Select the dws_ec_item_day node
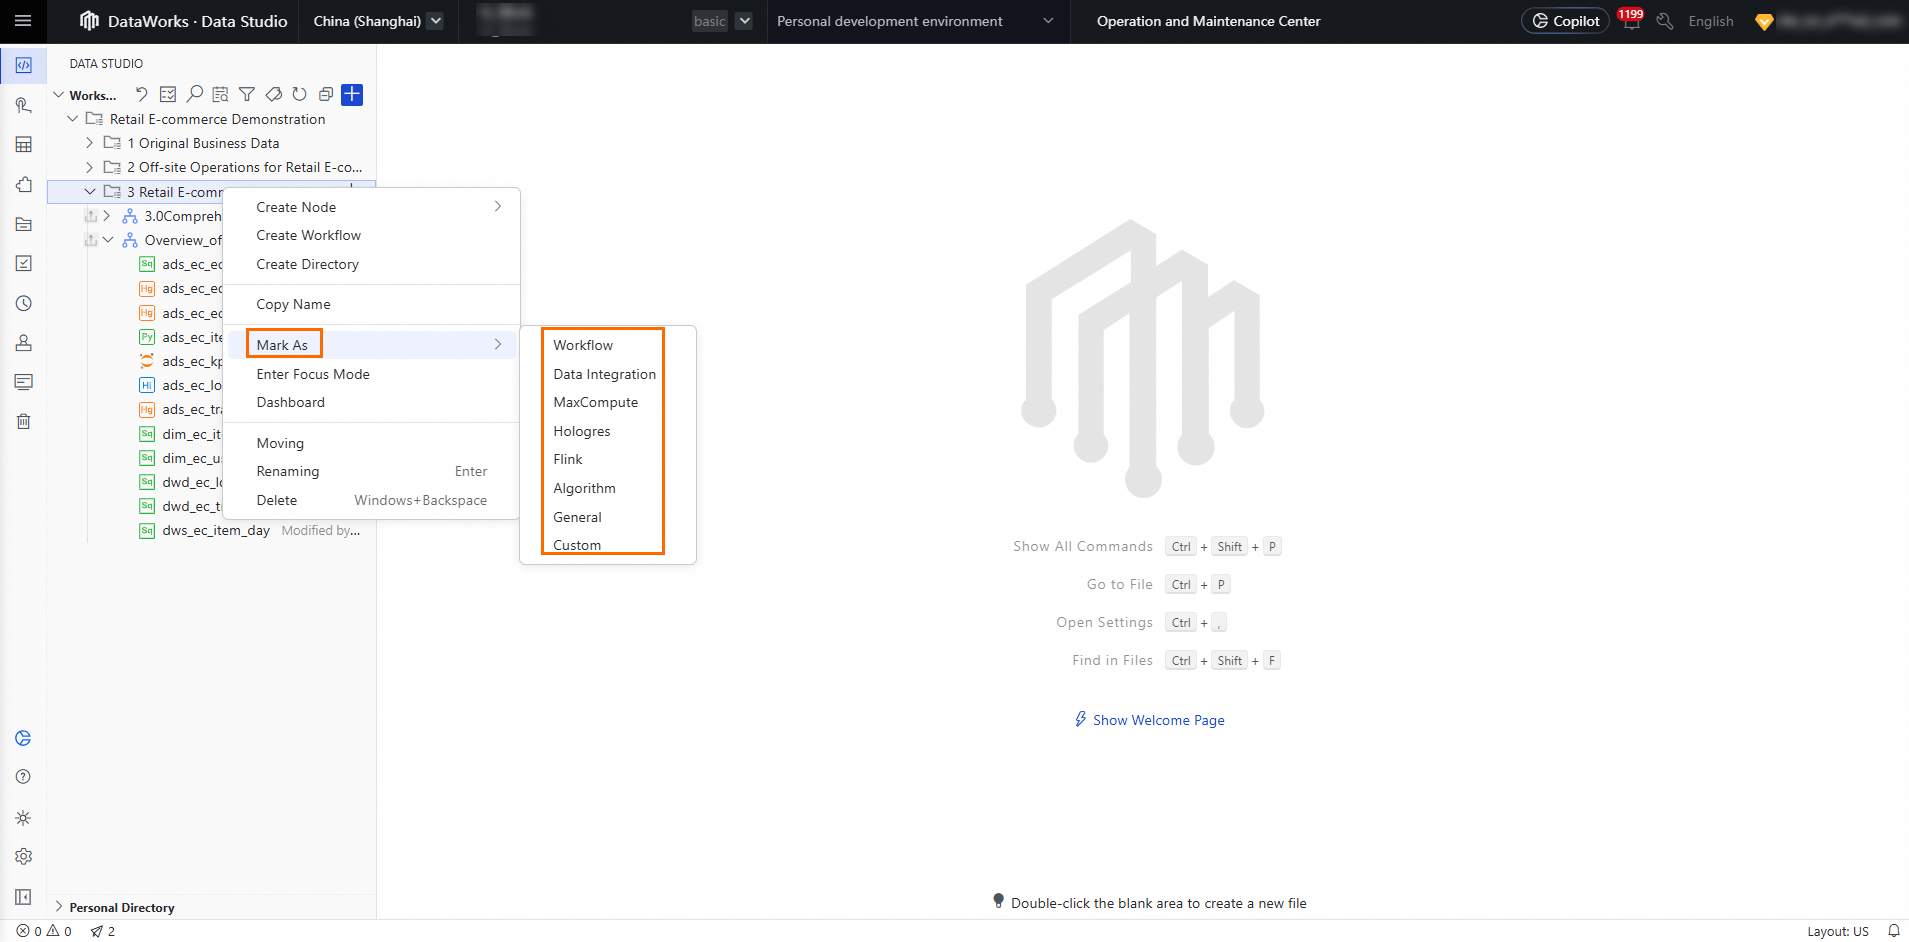Viewport: 1909px width, 942px height. click(216, 530)
